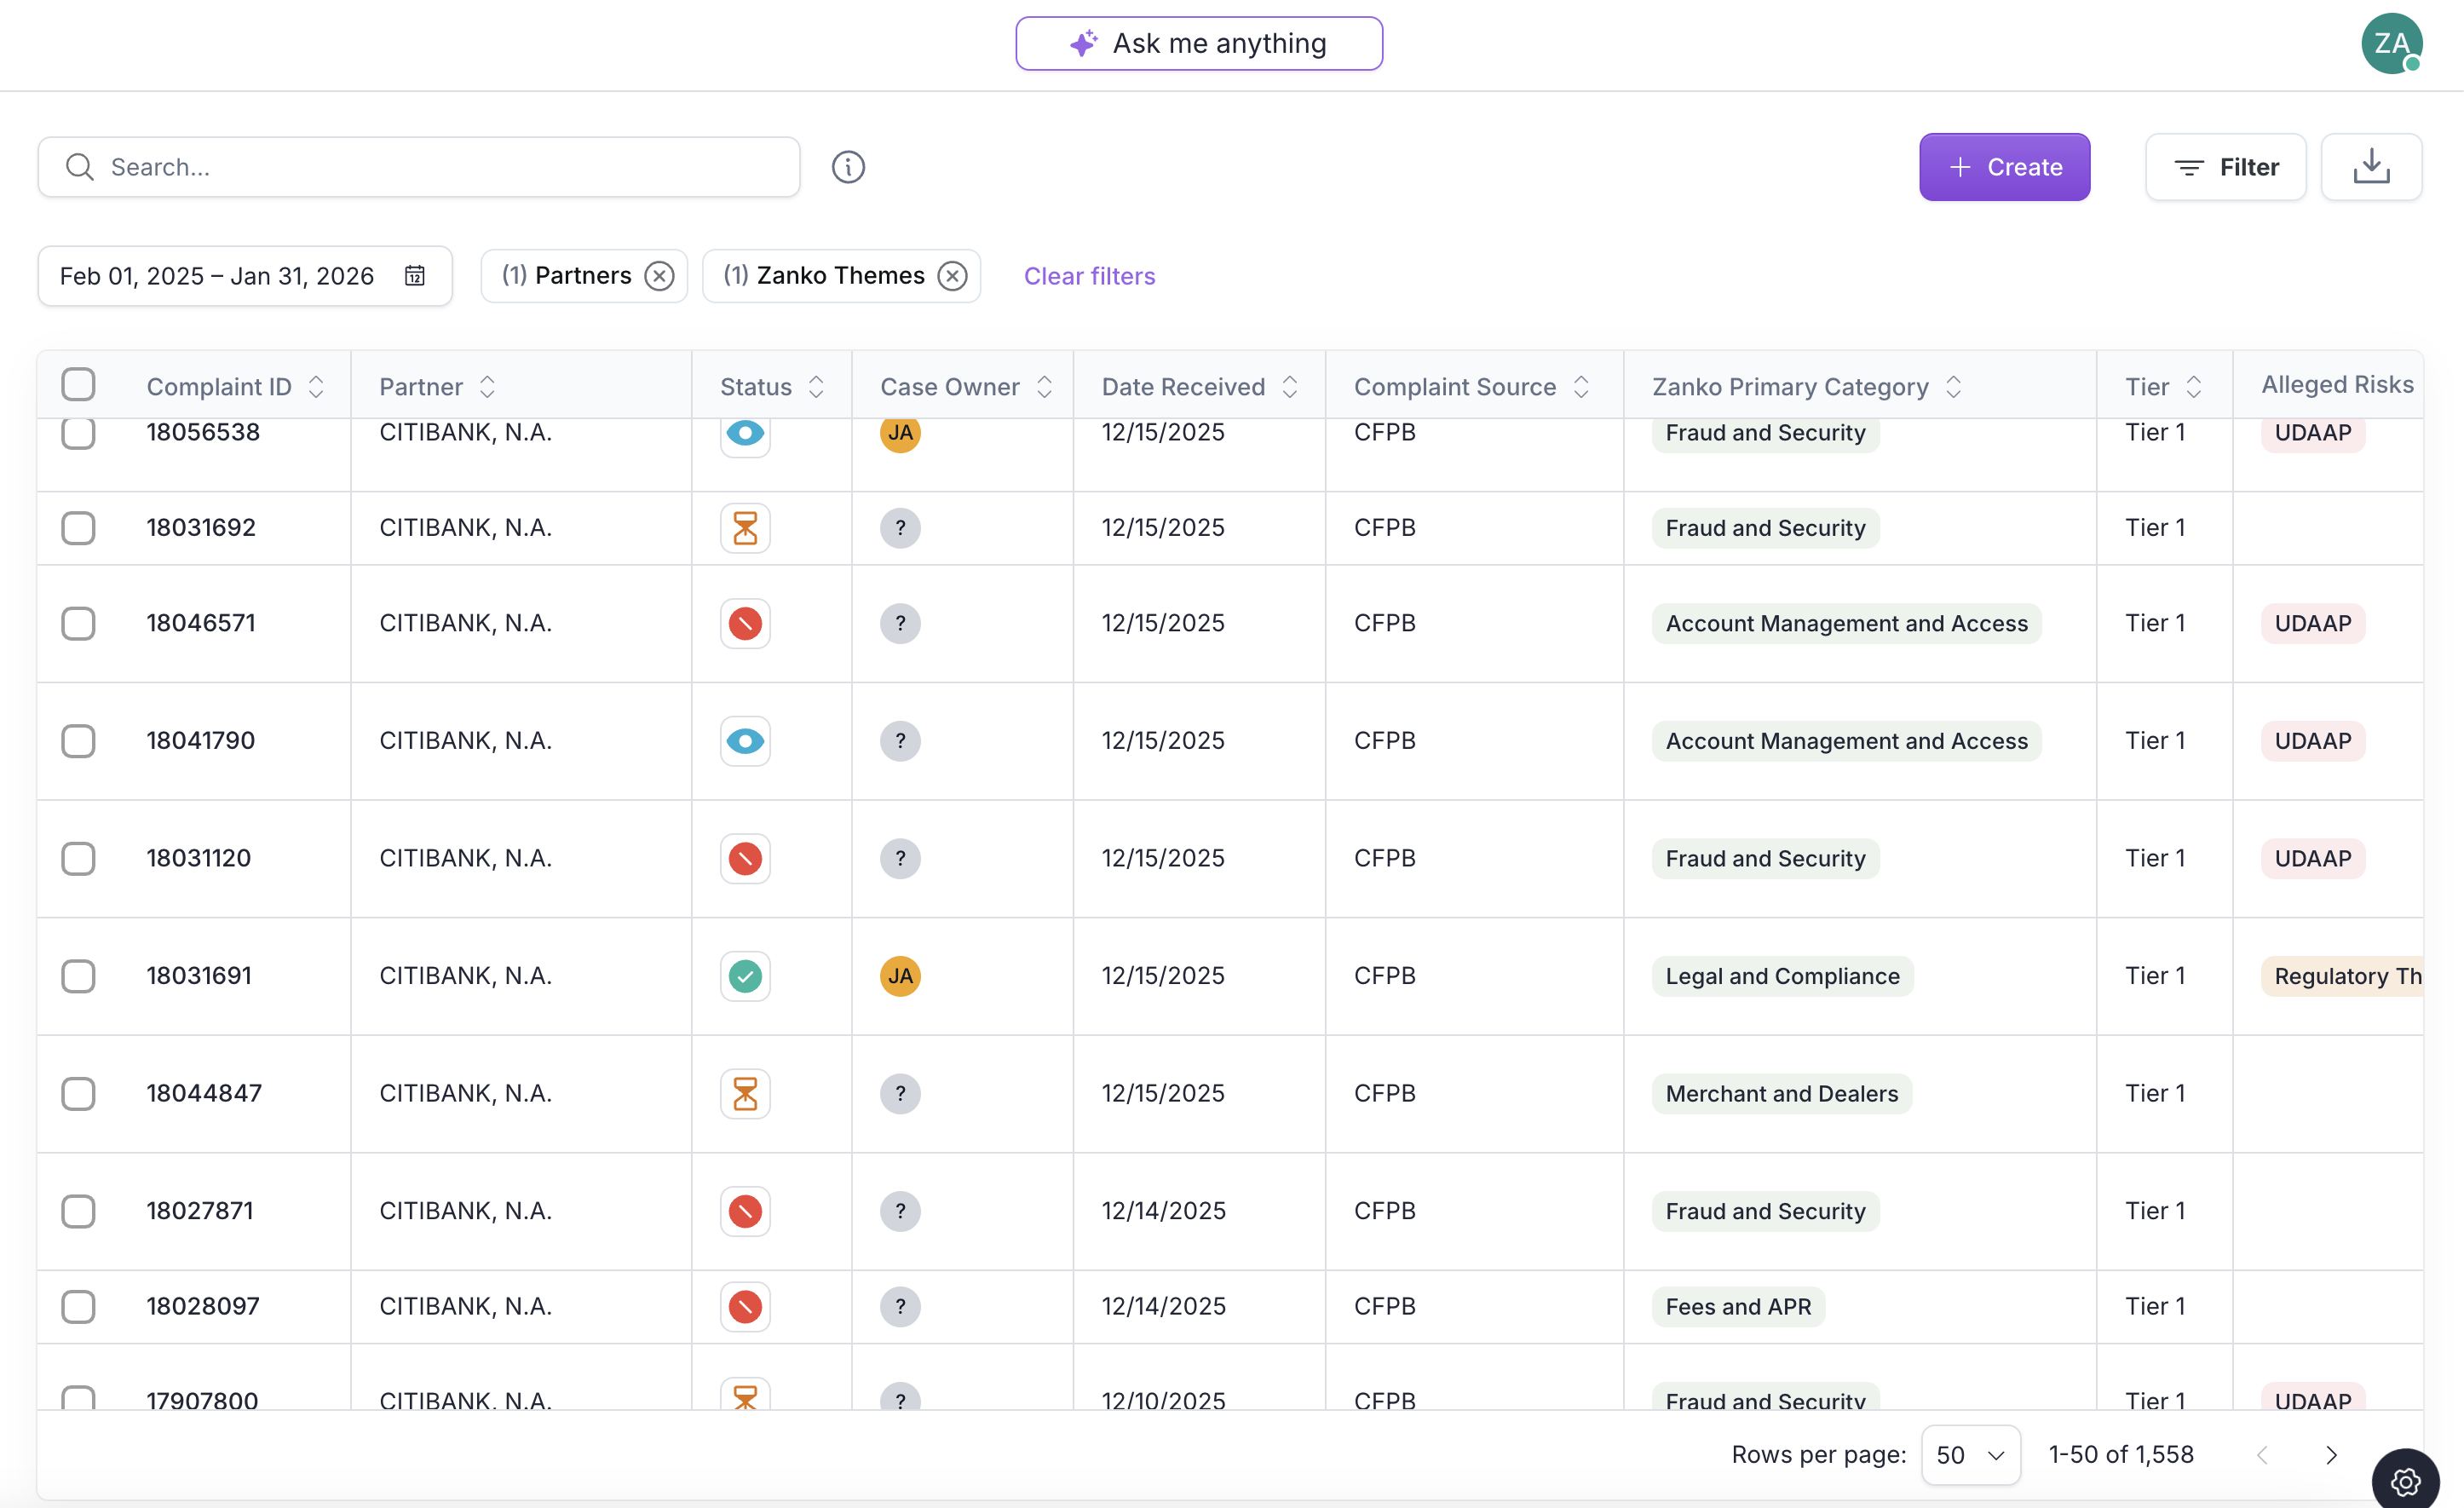Check the row checkbox for complaint 18028097
This screenshot has height=1508, width=2464.
tap(79, 1306)
